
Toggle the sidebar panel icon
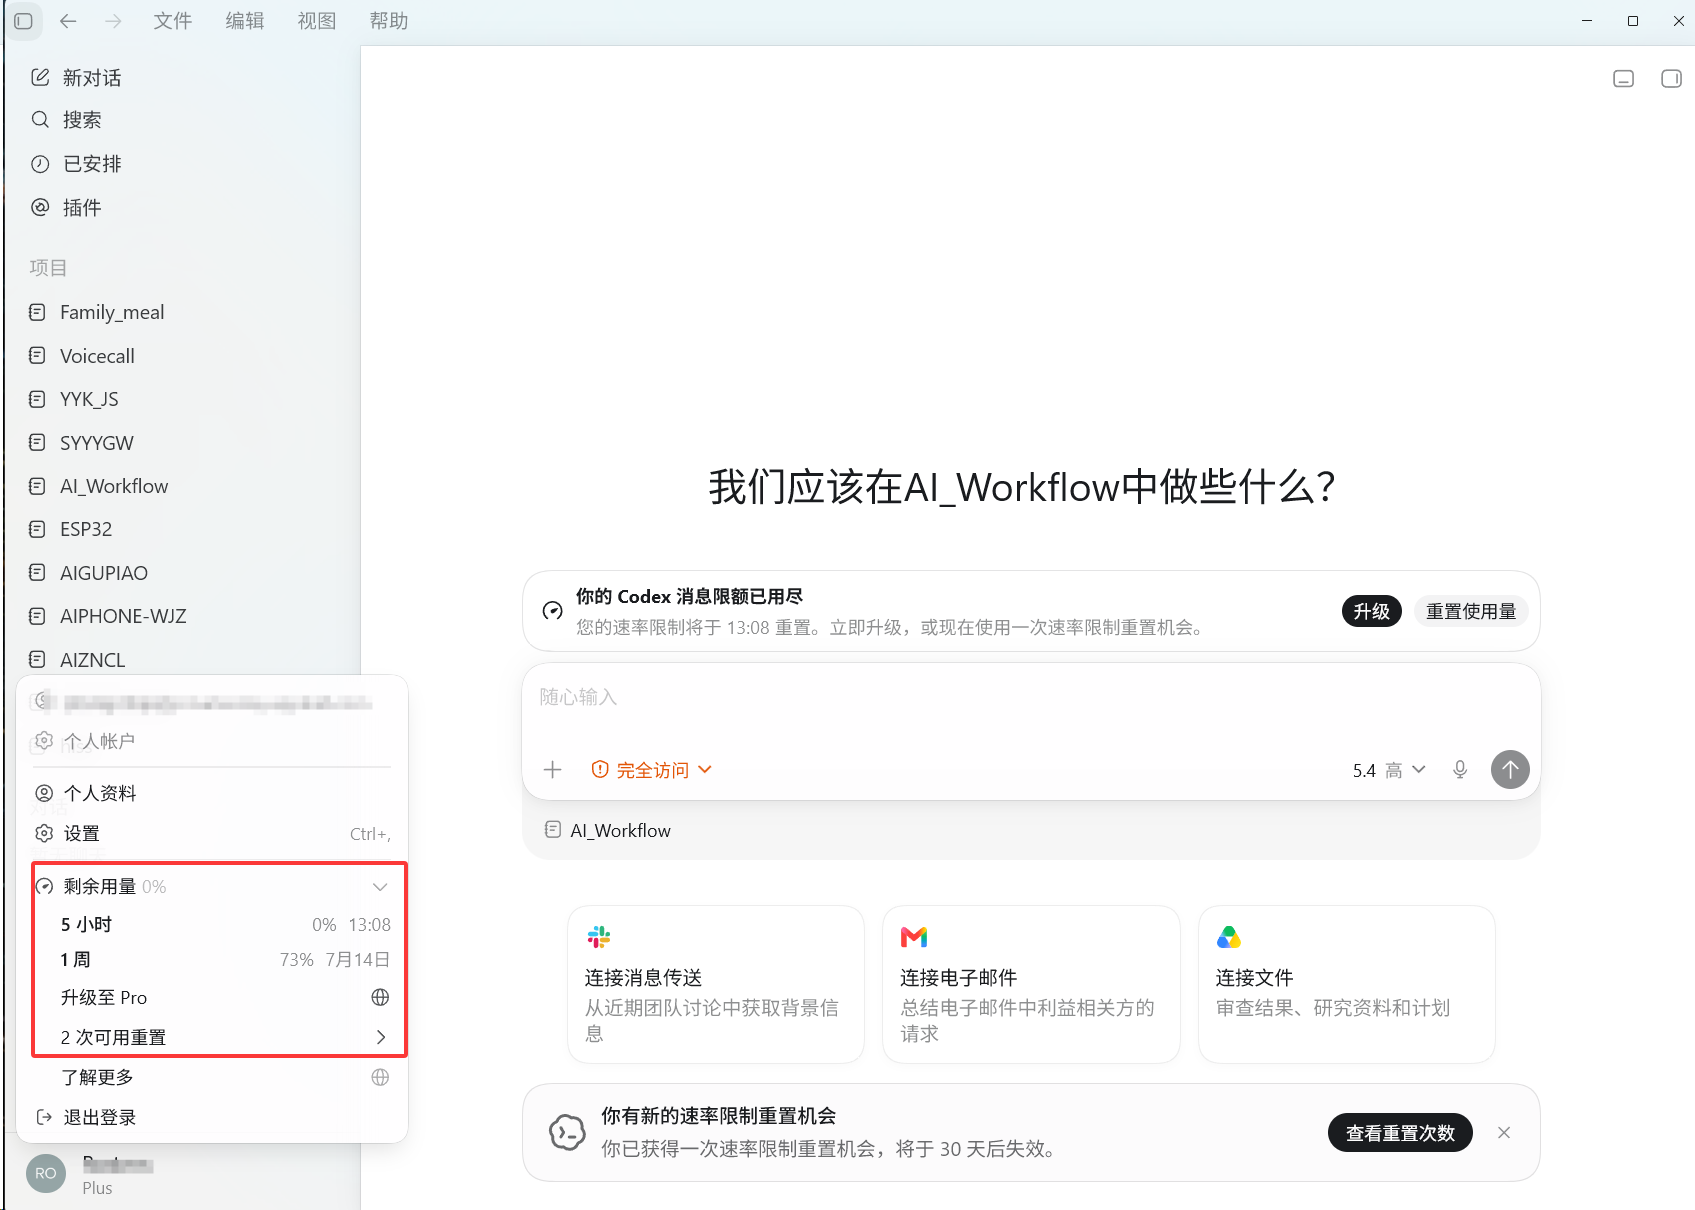point(23,20)
